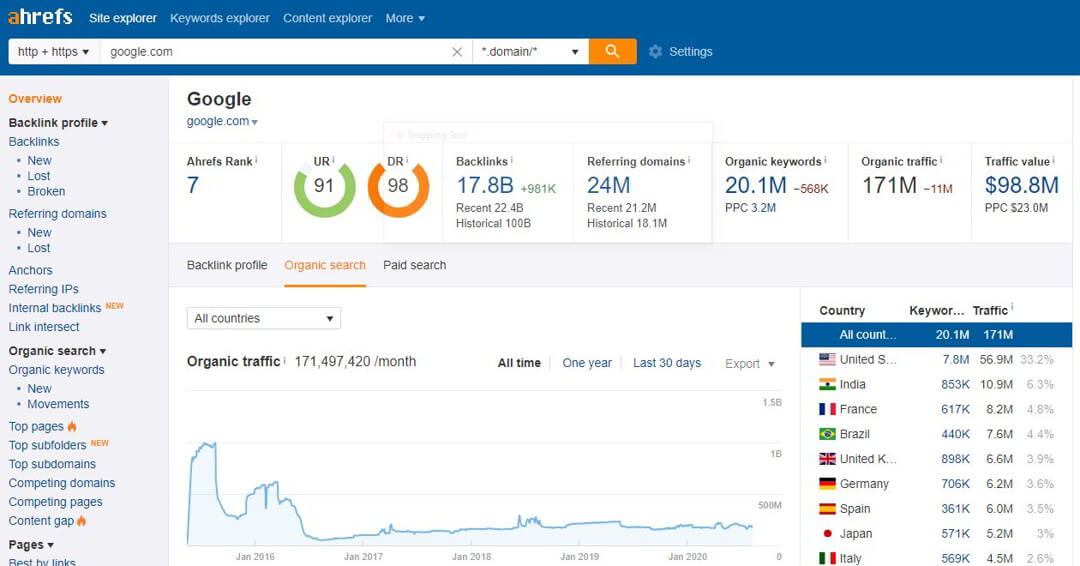Open Internal backlinks sidebar link

point(54,308)
